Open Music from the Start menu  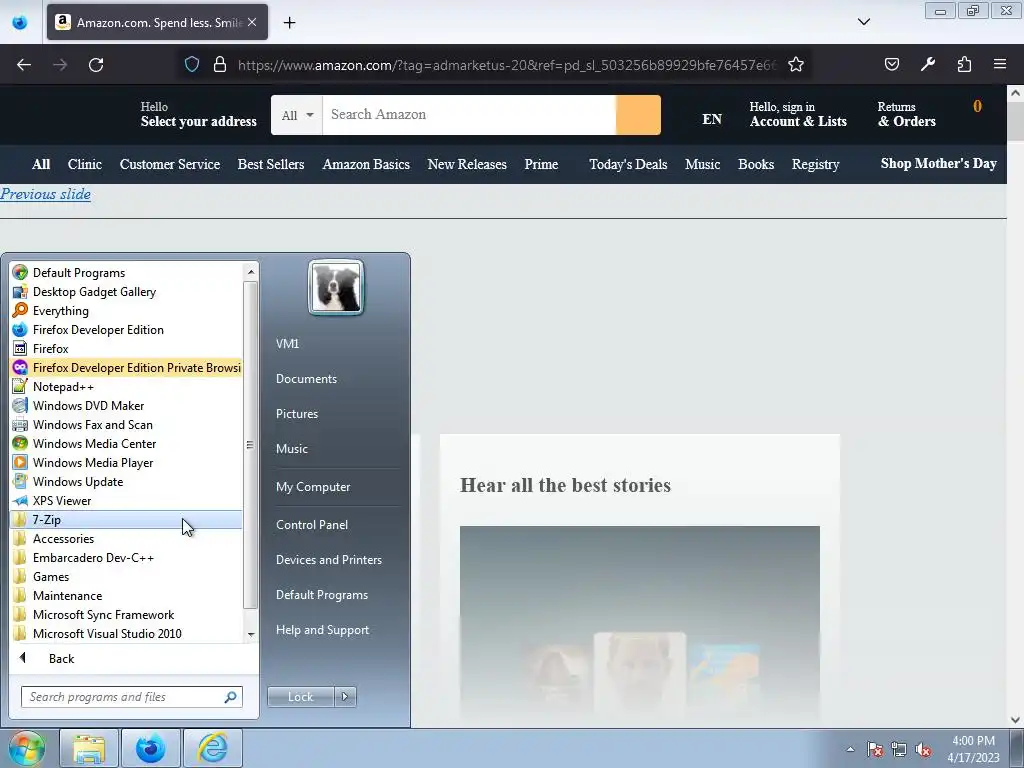click(291, 449)
